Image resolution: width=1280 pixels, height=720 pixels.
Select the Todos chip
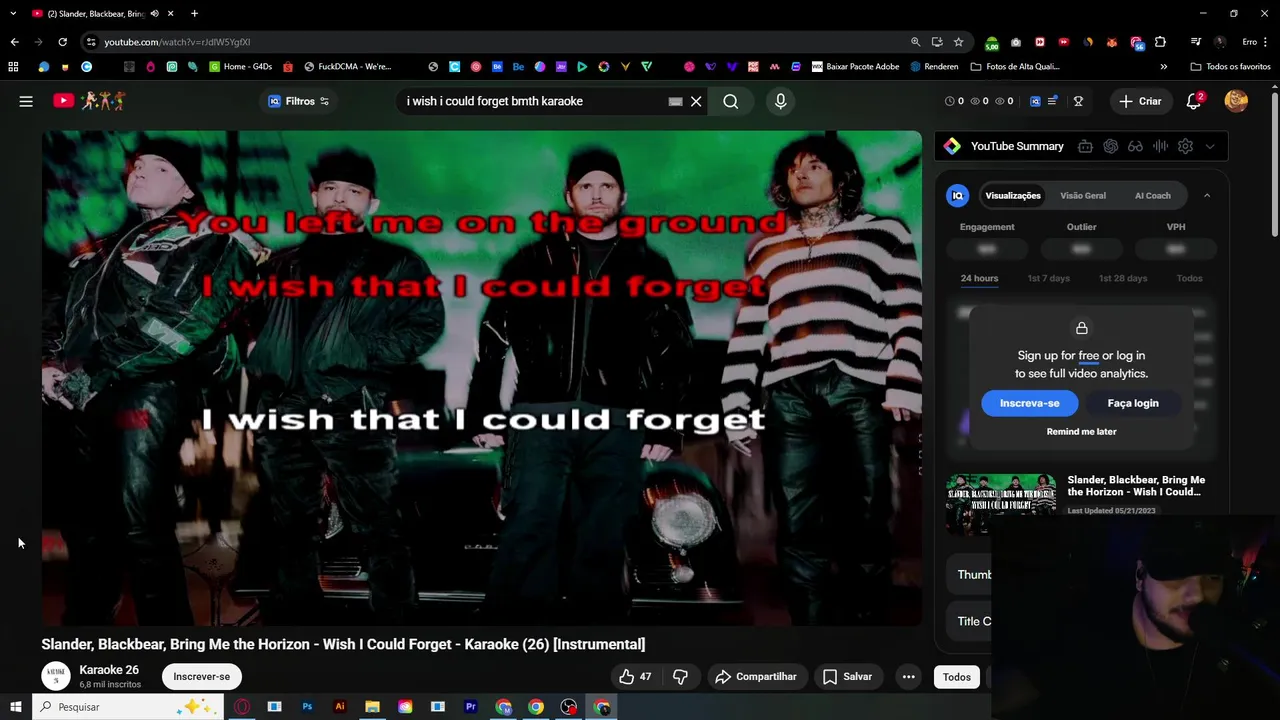click(x=956, y=677)
